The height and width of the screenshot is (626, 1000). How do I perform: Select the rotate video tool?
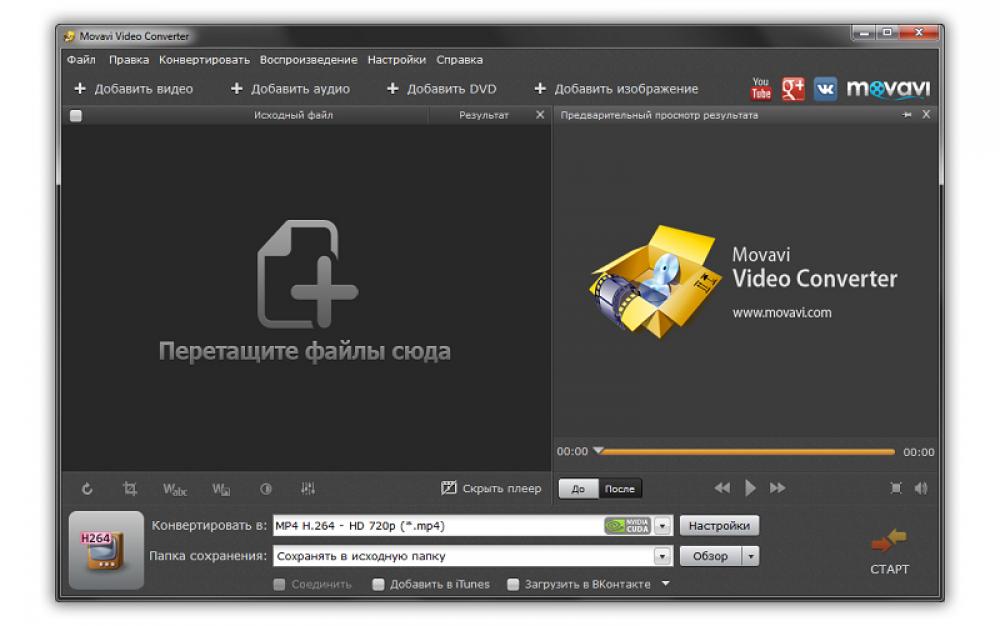(x=87, y=488)
